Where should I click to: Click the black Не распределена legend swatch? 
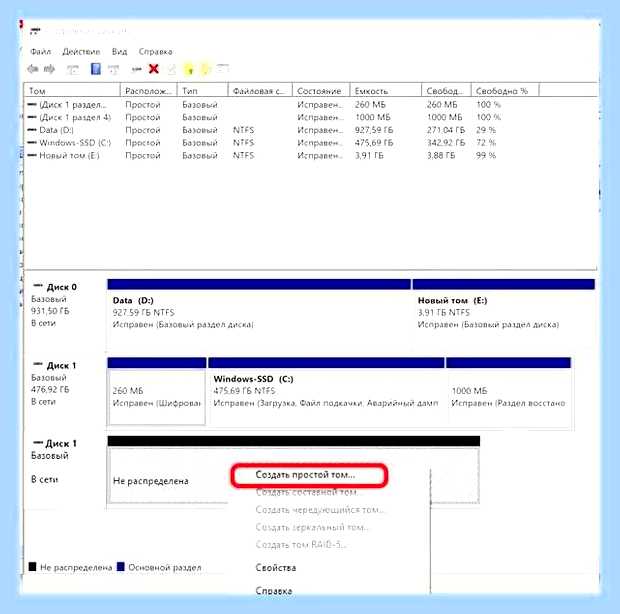pyautogui.click(x=33, y=567)
